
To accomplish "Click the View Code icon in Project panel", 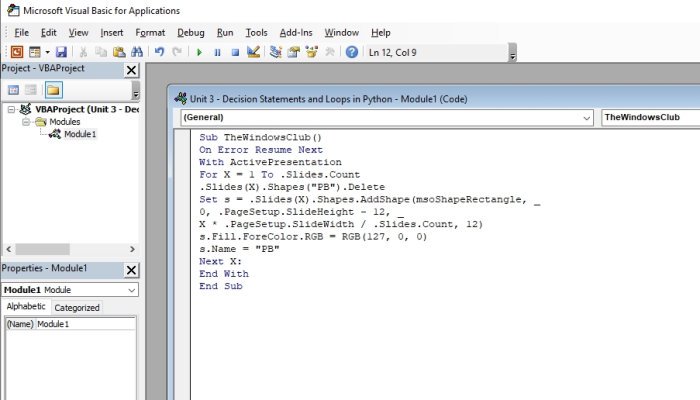I will (x=13, y=90).
